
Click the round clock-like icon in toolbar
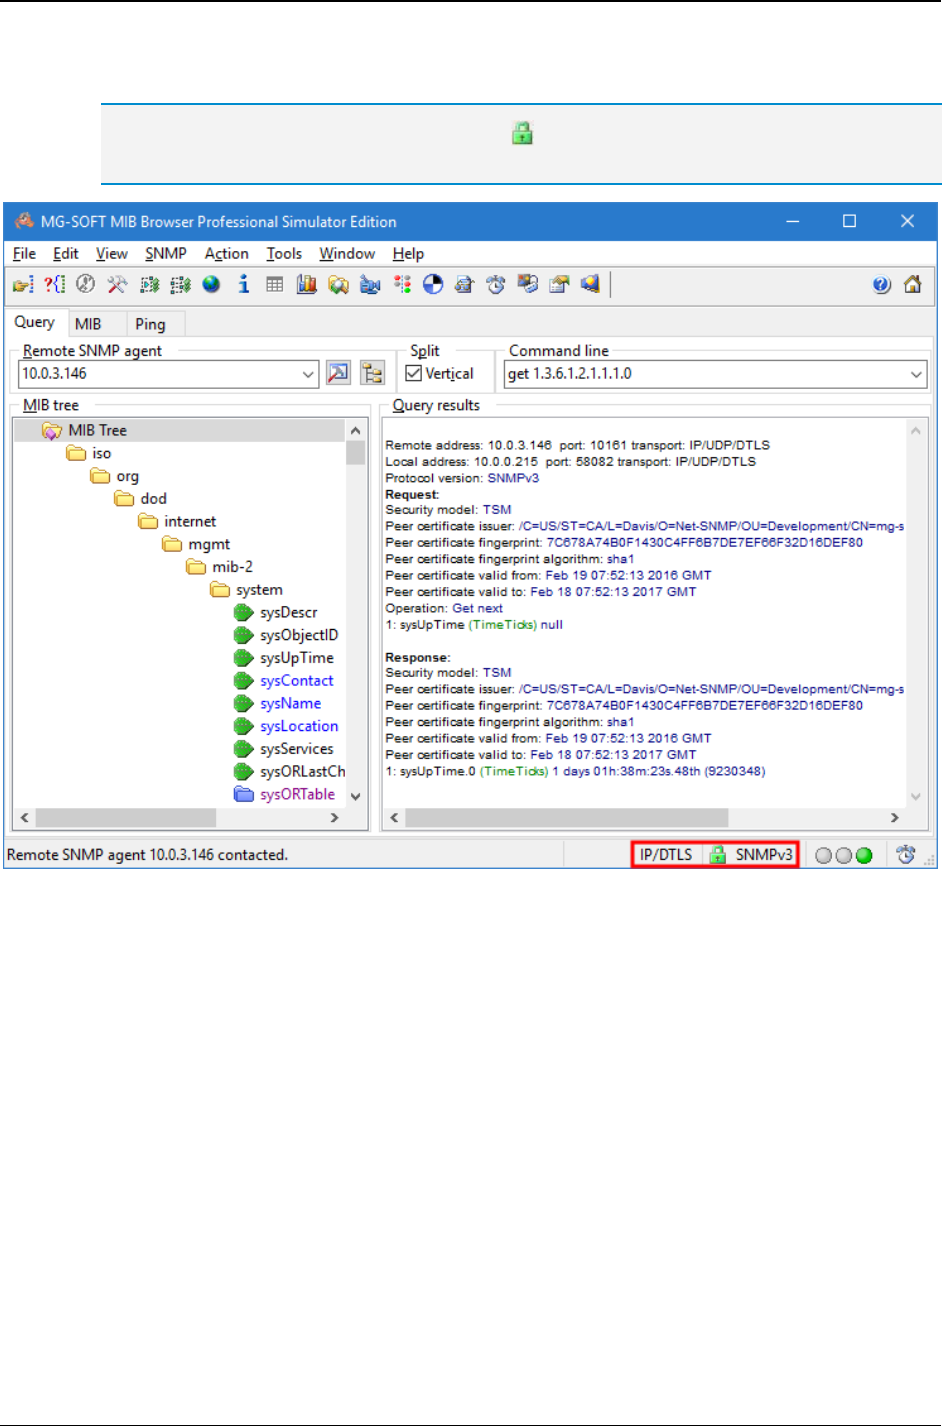point(86,285)
